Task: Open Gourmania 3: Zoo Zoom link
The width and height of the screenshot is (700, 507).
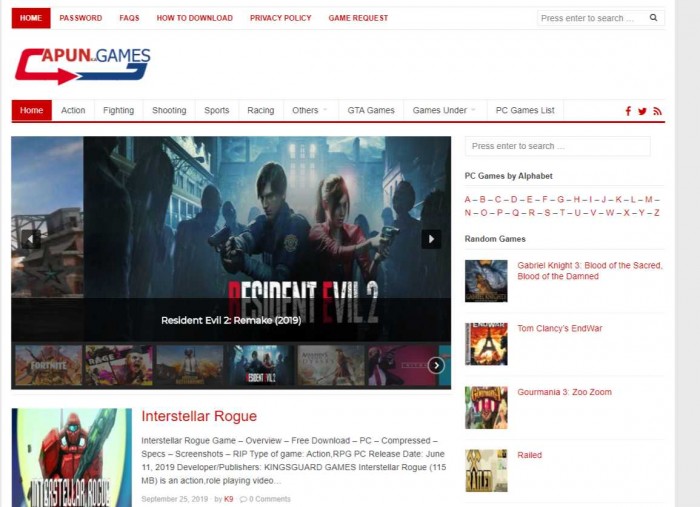Action: 564,392
